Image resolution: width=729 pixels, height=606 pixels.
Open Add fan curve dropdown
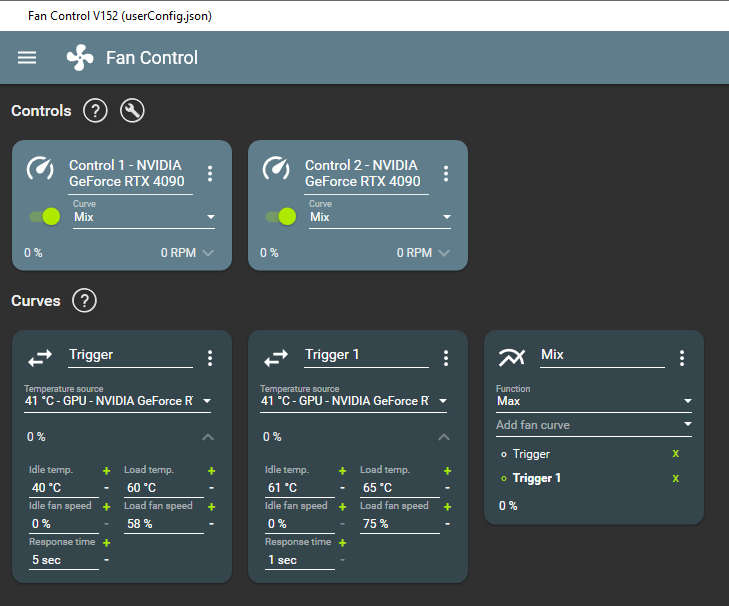point(594,425)
